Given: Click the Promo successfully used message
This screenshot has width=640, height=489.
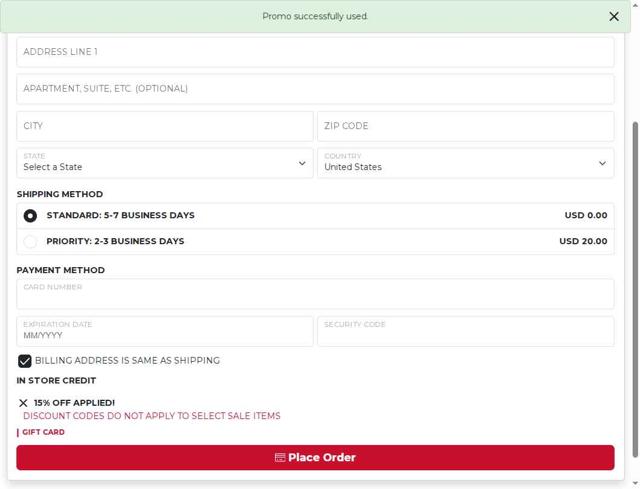Looking at the screenshot, I should click(x=315, y=16).
